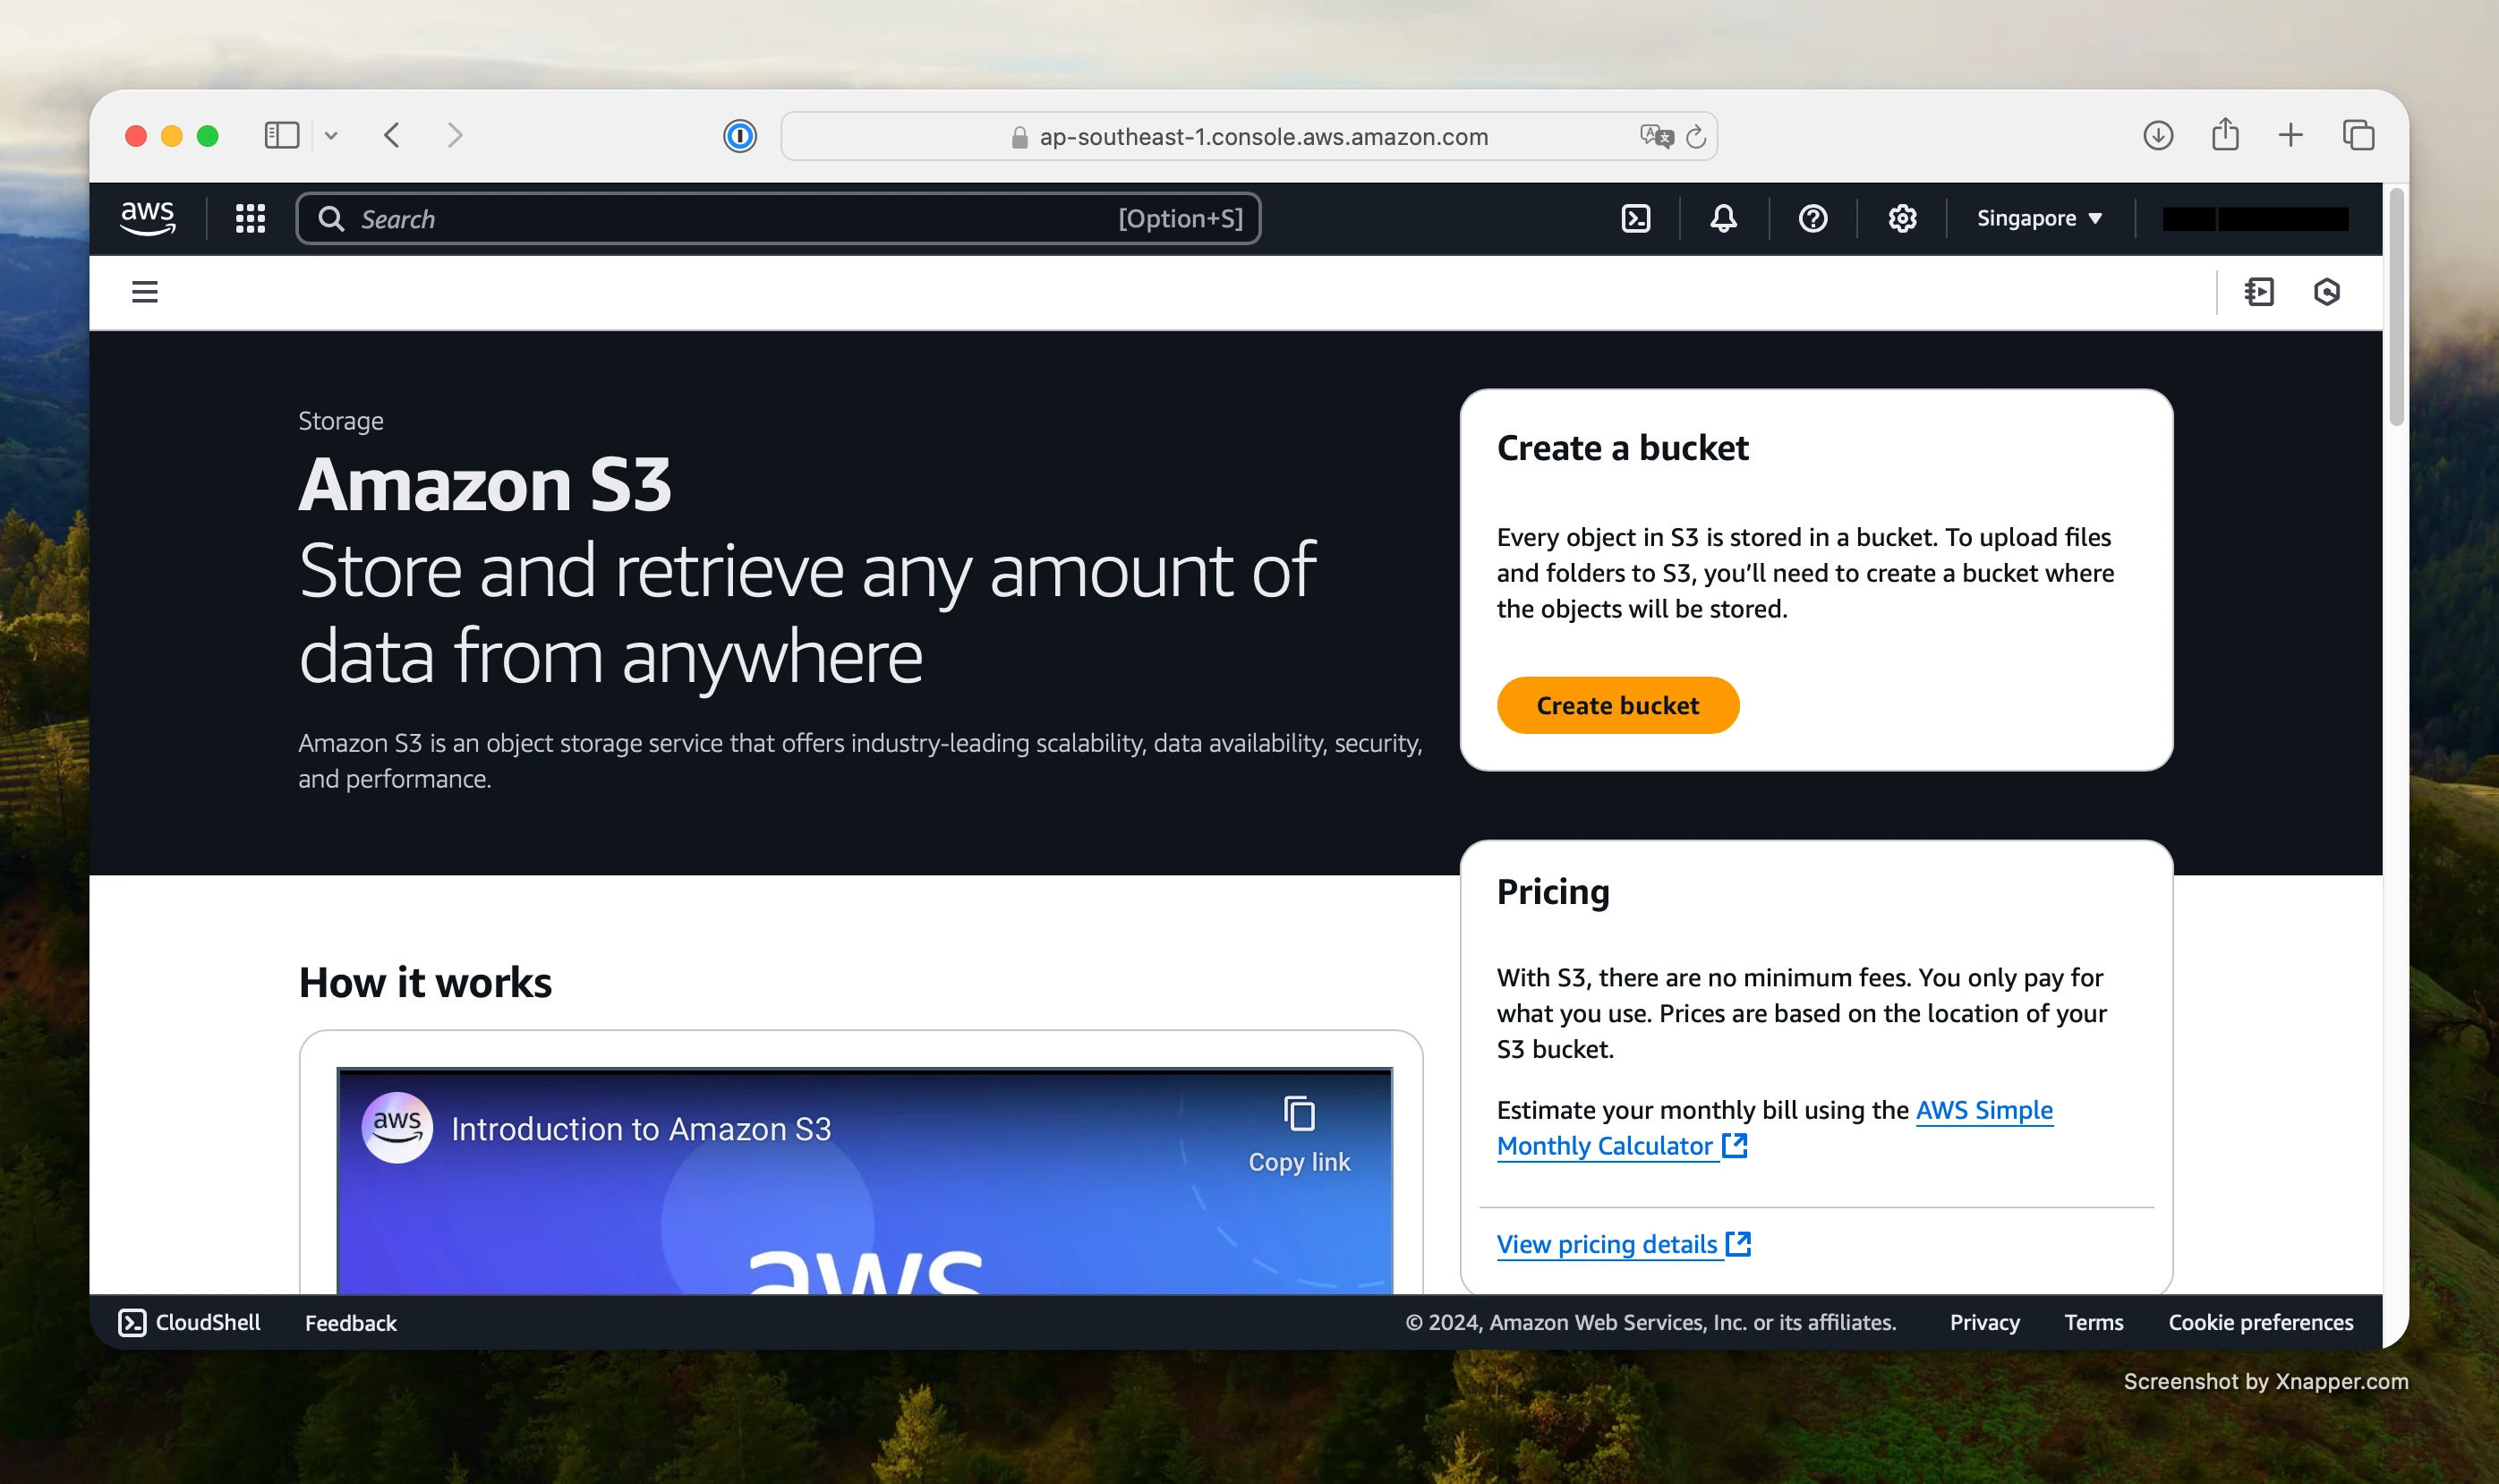Toggle the Safari sidebar button

282,135
